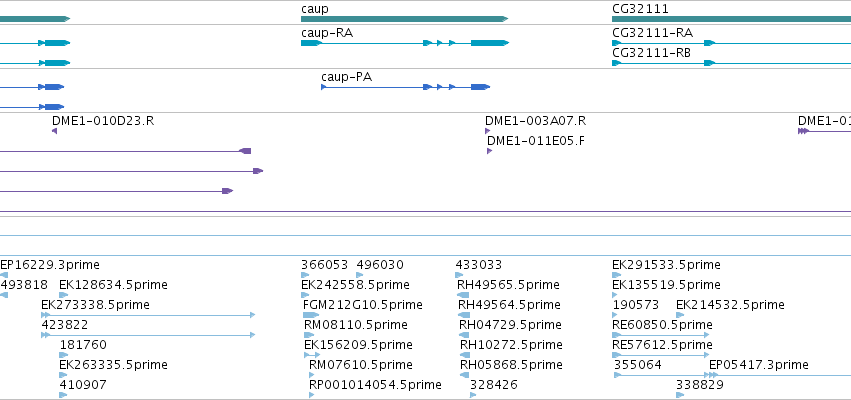Click the CG32111-RA transcript label

point(652,33)
